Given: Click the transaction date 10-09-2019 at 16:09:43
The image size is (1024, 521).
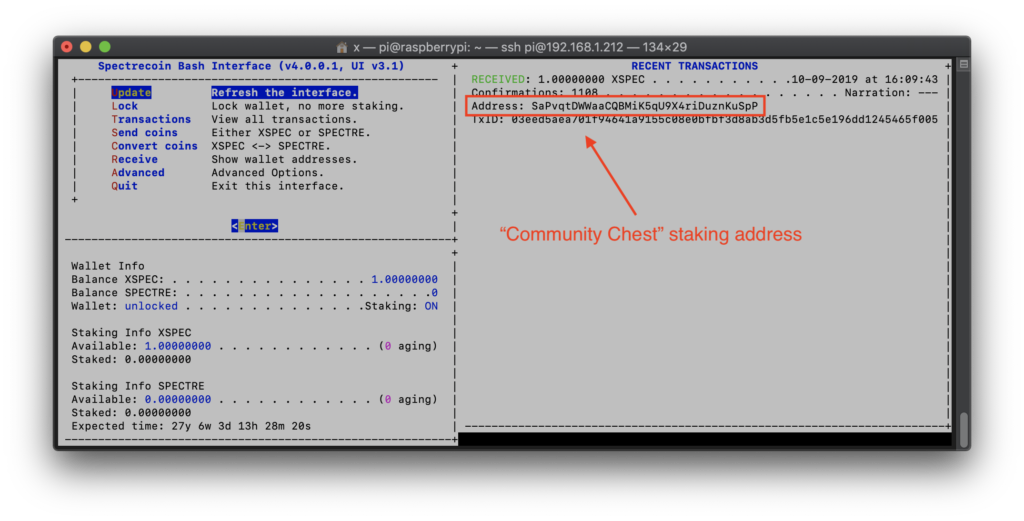Looking at the screenshot, I should point(864,80).
